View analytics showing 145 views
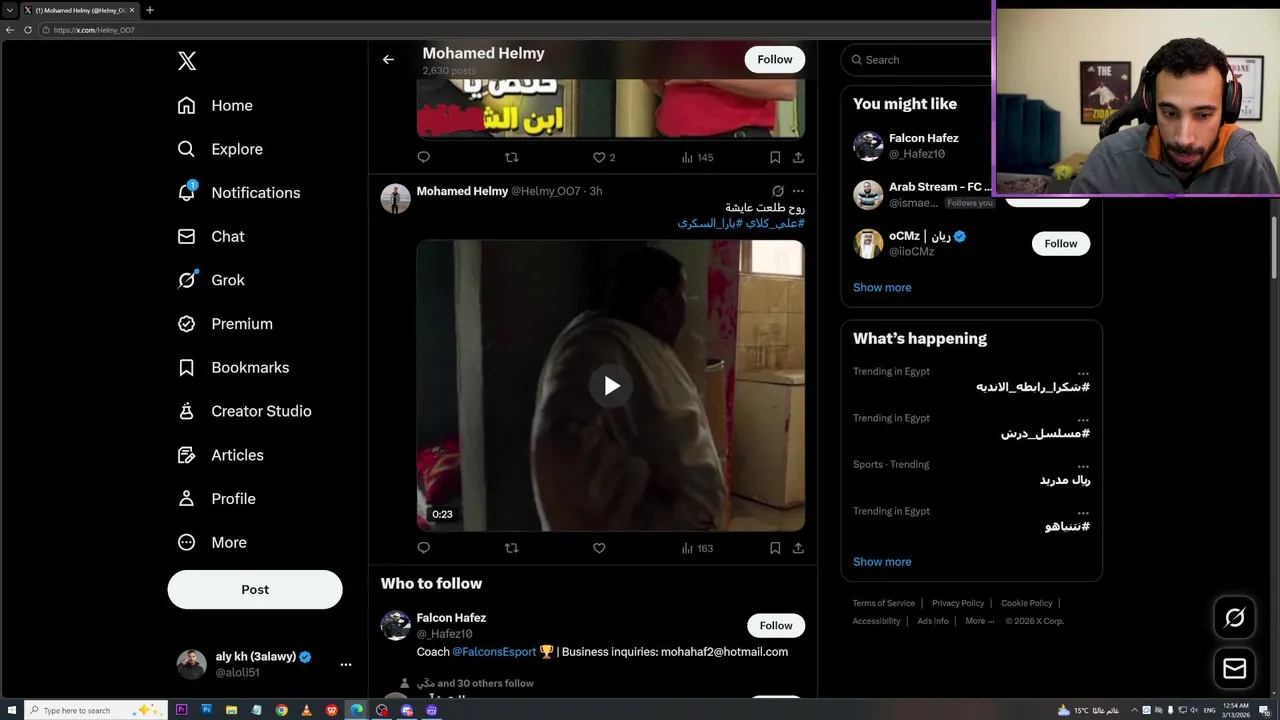1280x720 pixels. (697, 157)
